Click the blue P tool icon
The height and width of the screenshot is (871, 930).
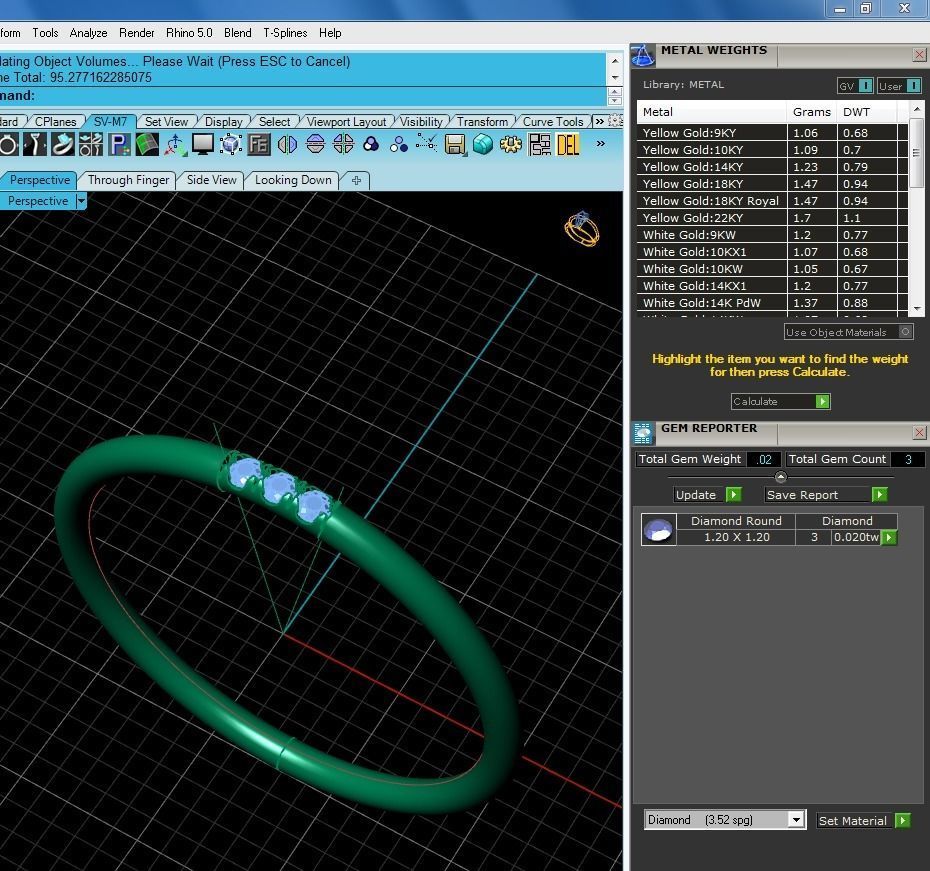[x=119, y=144]
